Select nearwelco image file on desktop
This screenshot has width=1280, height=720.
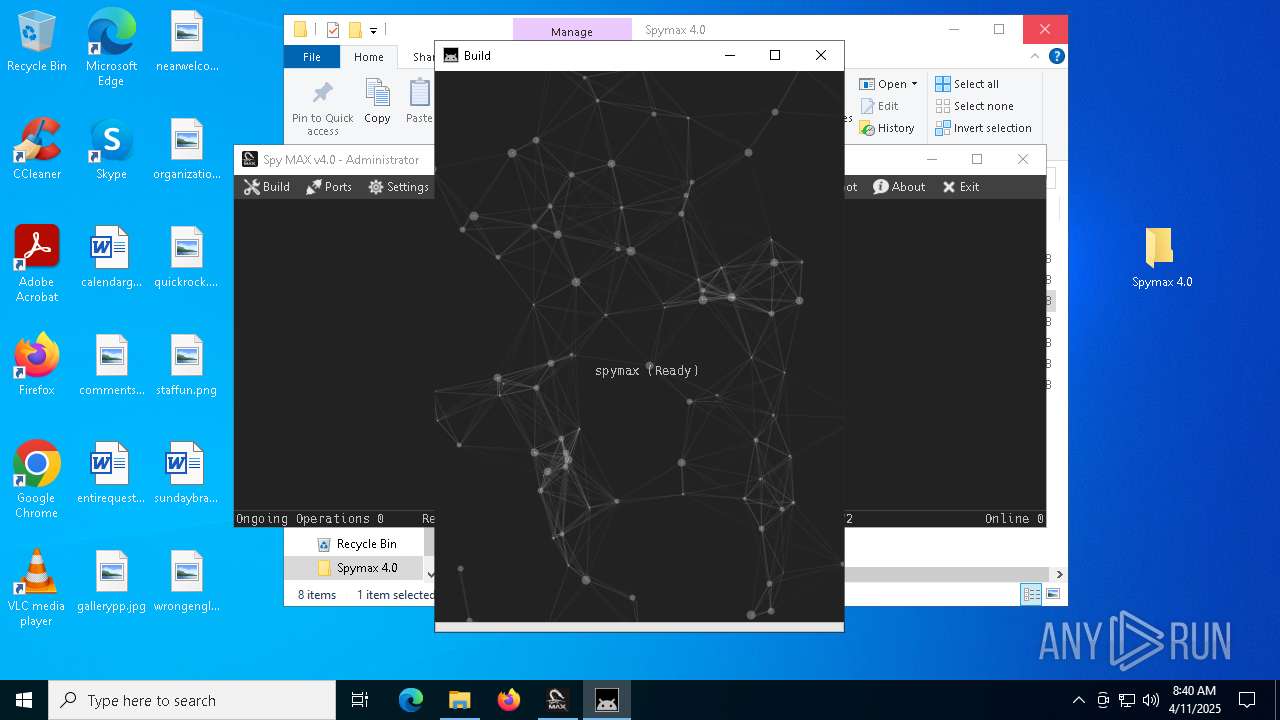click(187, 42)
